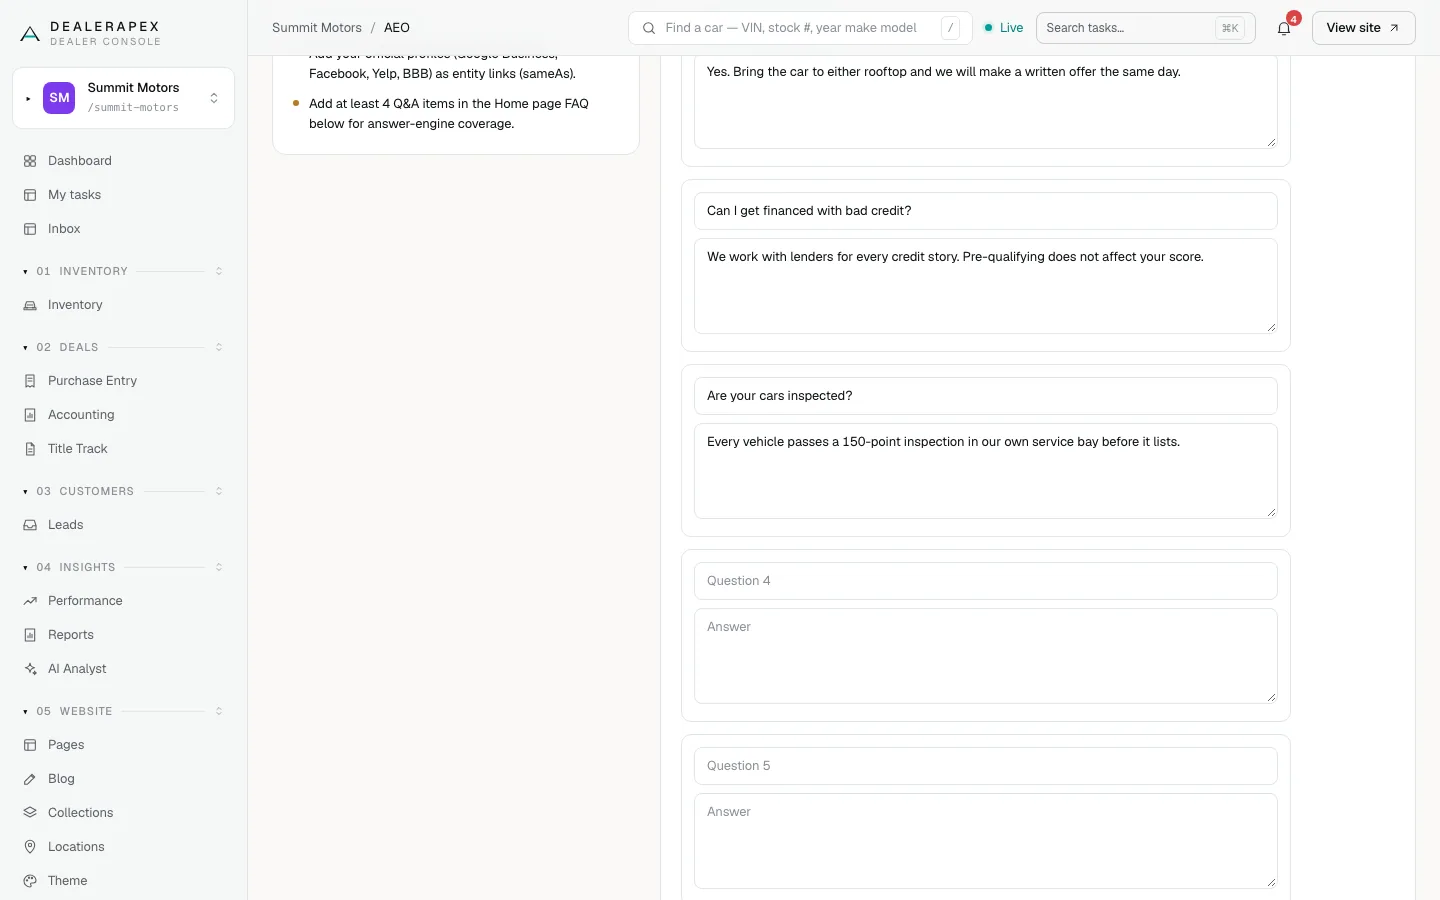Click the Collections layers icon

pos(30,813)
